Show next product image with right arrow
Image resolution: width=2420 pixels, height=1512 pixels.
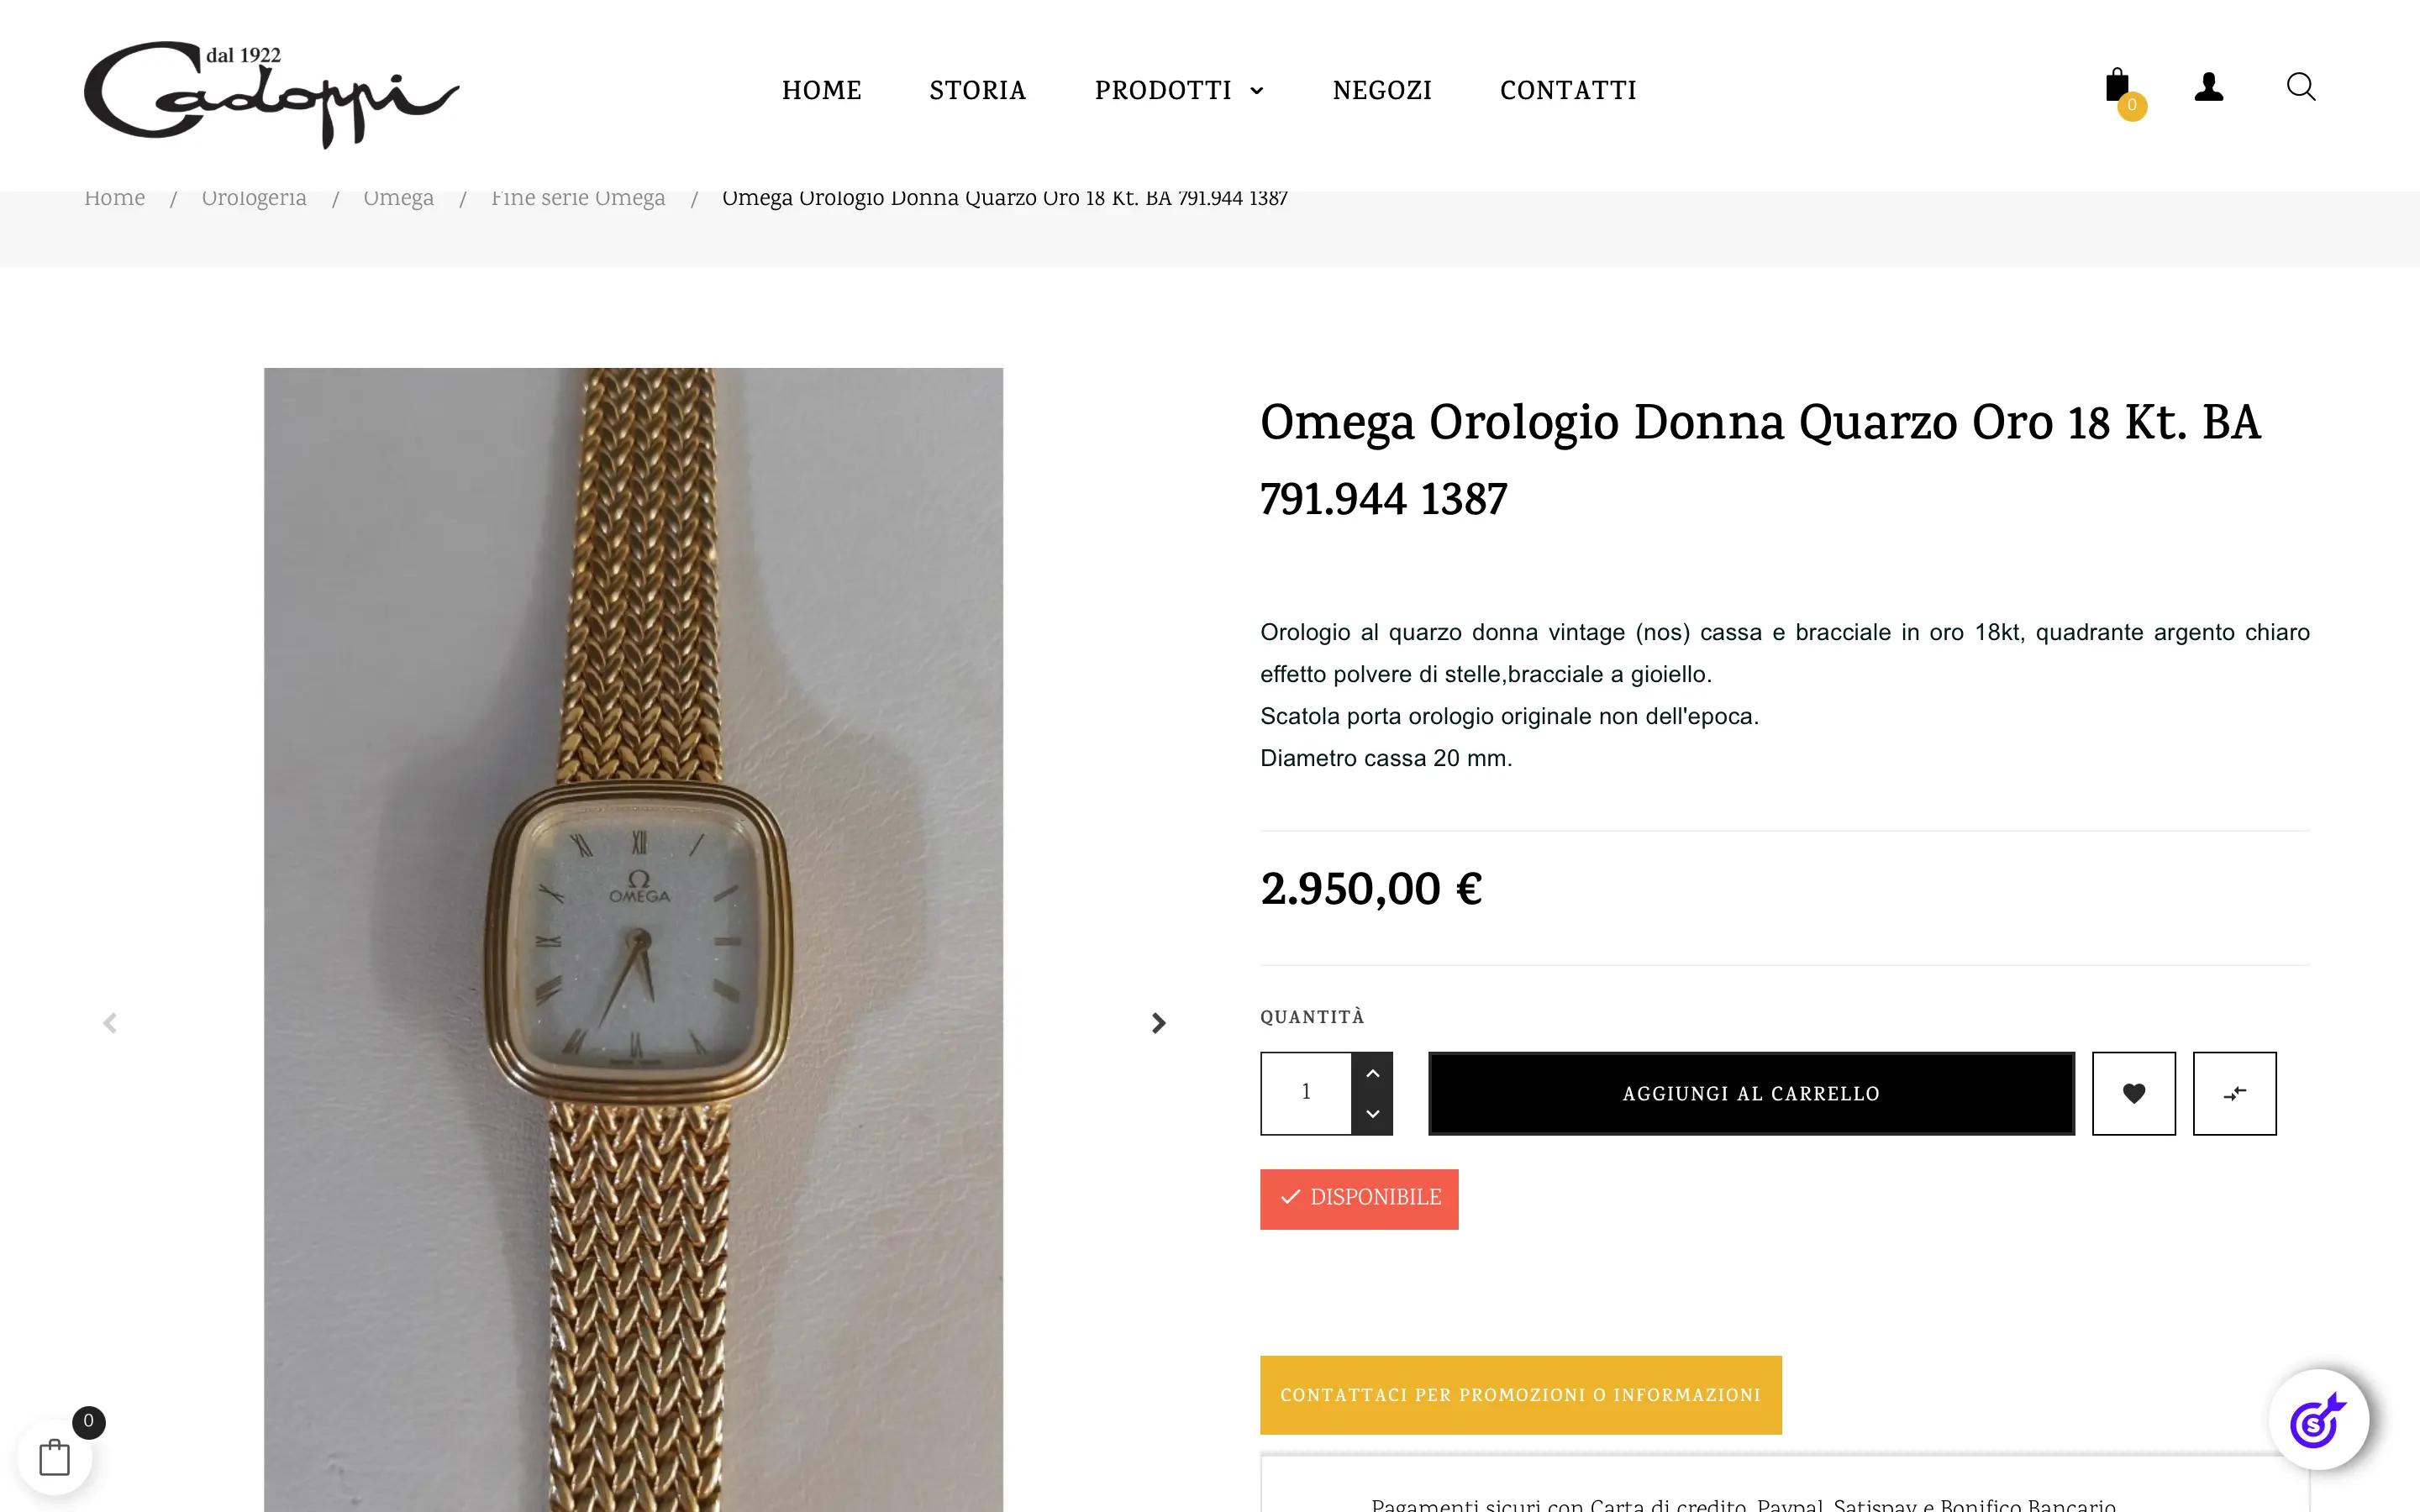[1158, 1023]
